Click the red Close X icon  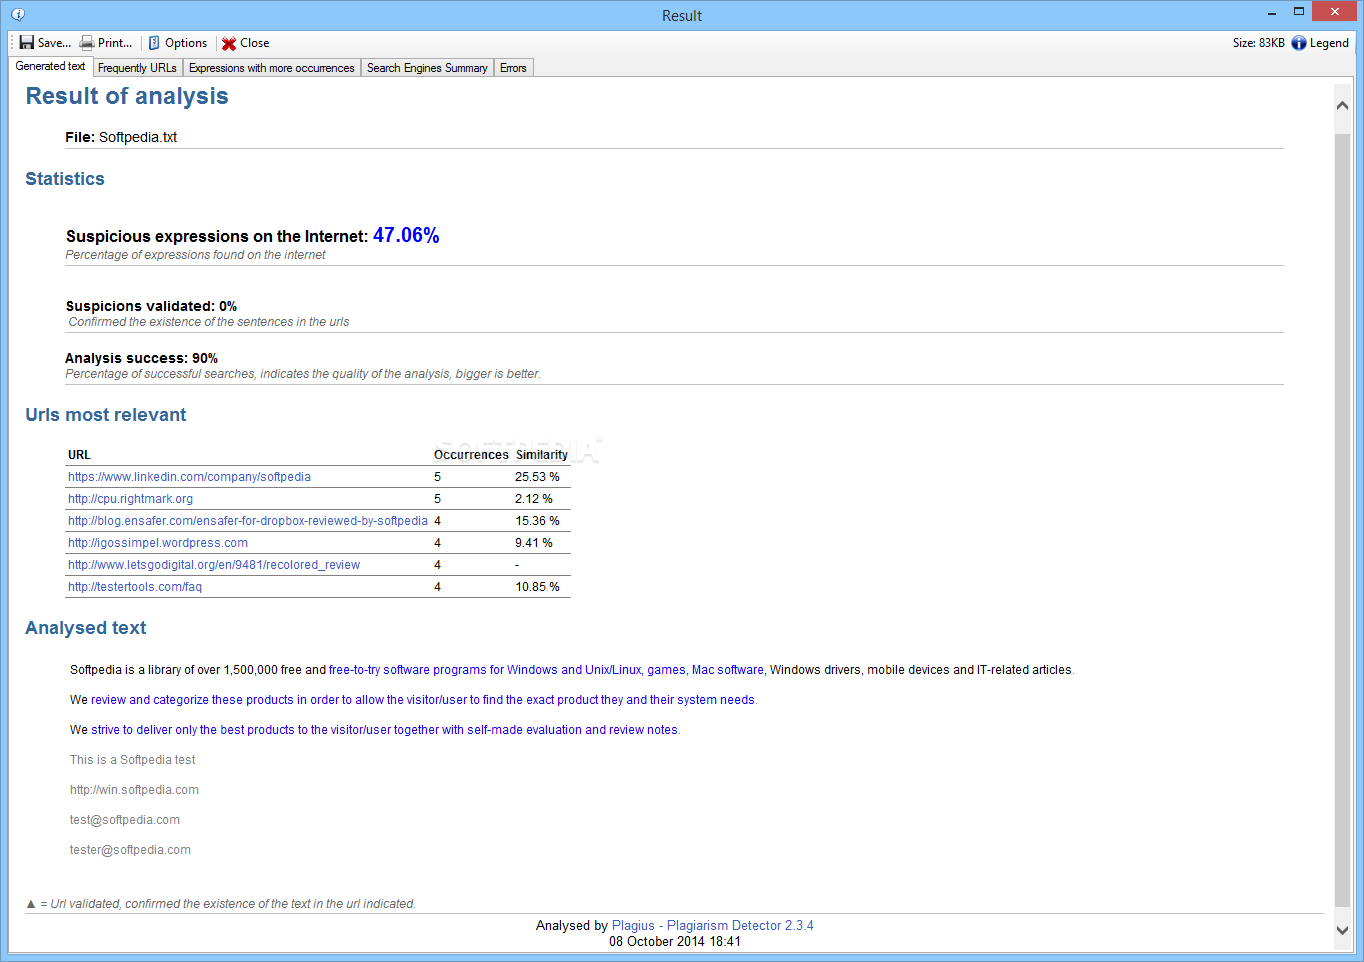pyautogui.click(x=229, y=43)
